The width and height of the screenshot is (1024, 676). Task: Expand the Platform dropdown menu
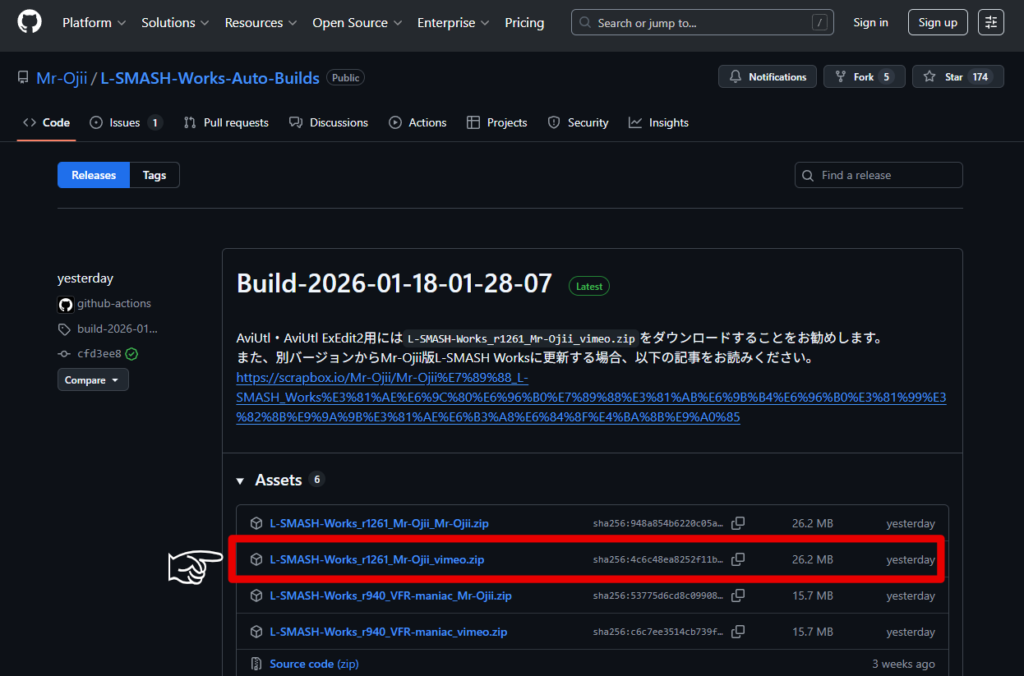click(94, 22)
